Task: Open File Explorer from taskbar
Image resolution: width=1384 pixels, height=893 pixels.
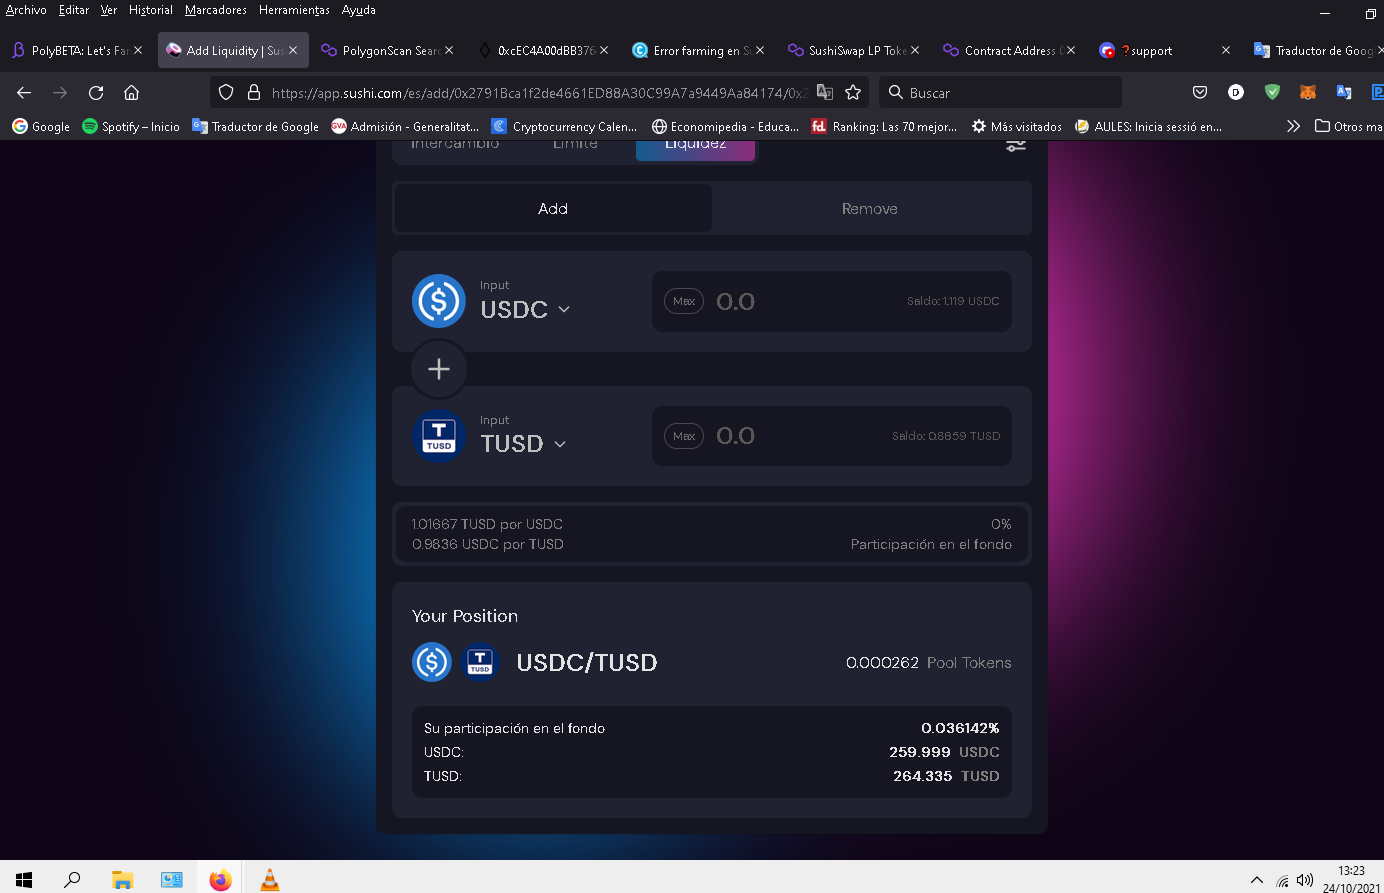Action: point(122,880)
